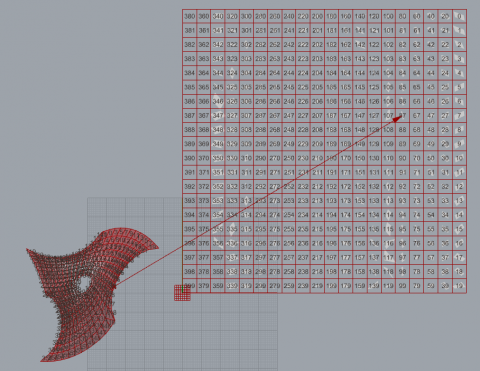Select the grid cell labeled 379
The image size is (480, 371).
pos(204,286)
